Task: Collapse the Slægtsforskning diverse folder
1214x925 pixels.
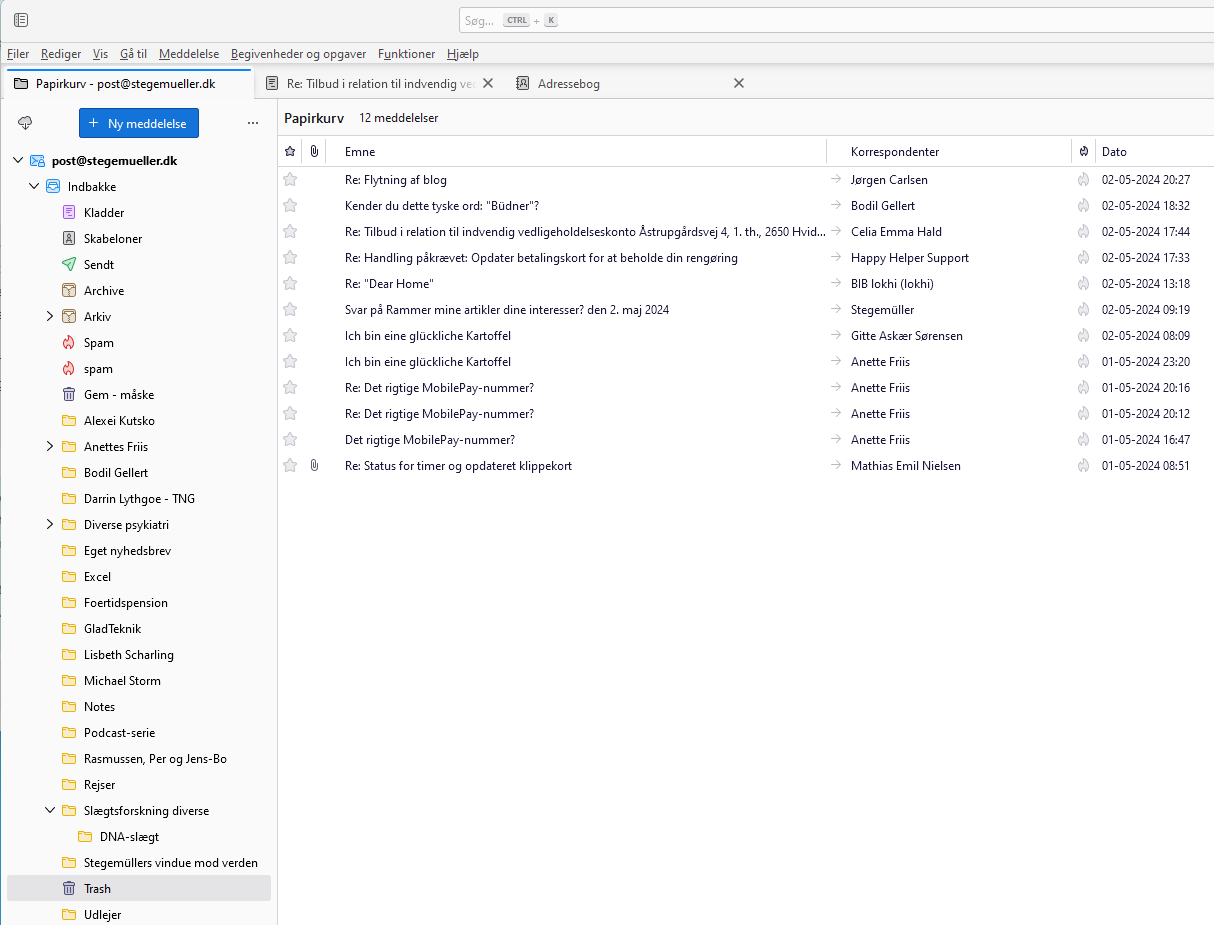Action: [x=50, y=811]
